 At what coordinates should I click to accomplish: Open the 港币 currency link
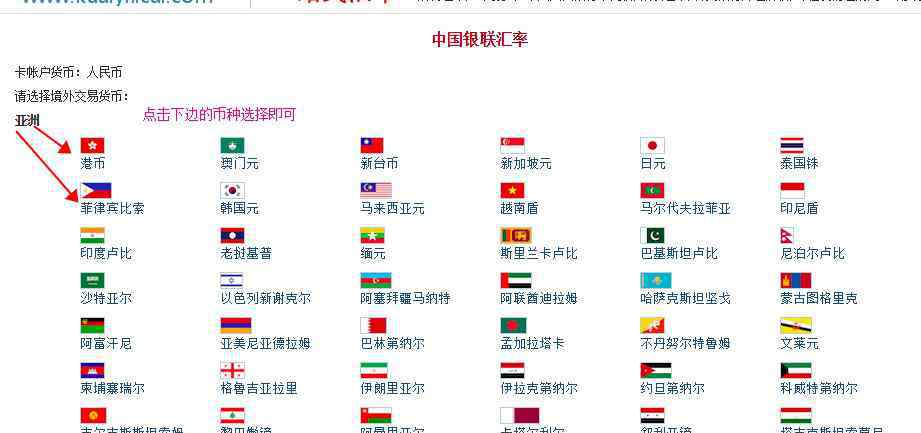(93, 163)
